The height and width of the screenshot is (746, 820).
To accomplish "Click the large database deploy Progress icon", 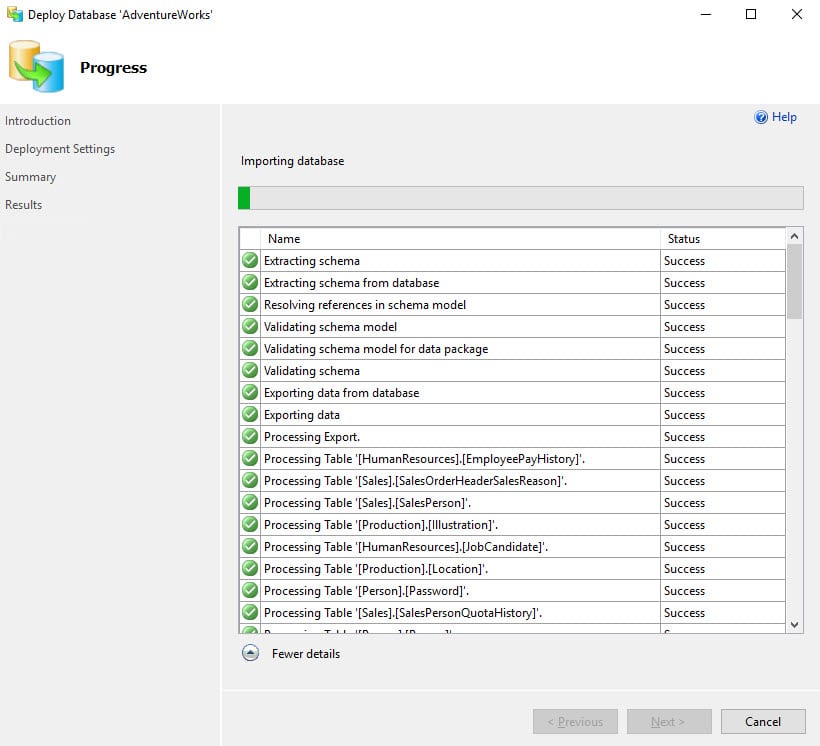I will (x=36, y=66).
